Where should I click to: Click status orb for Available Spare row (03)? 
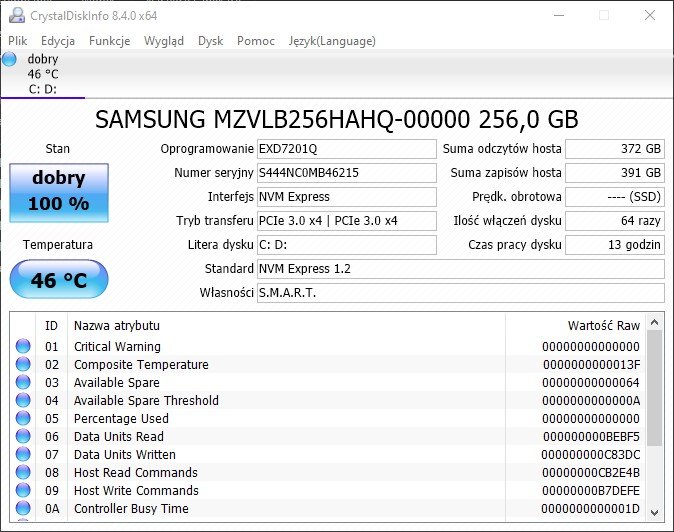[x=23, y=382]
